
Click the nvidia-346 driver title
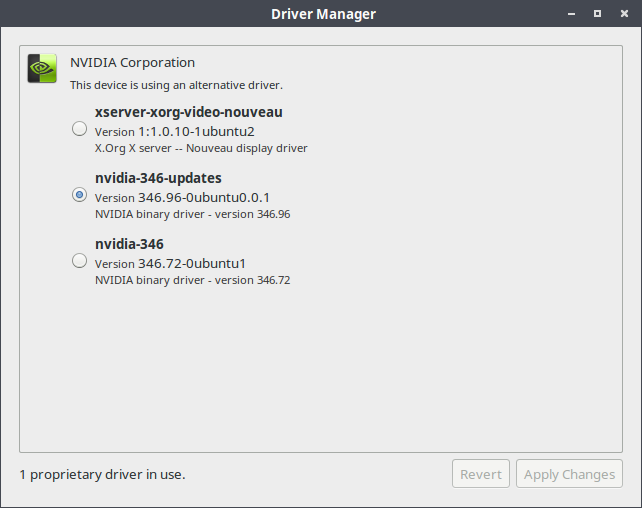click(x=129, y=244)
